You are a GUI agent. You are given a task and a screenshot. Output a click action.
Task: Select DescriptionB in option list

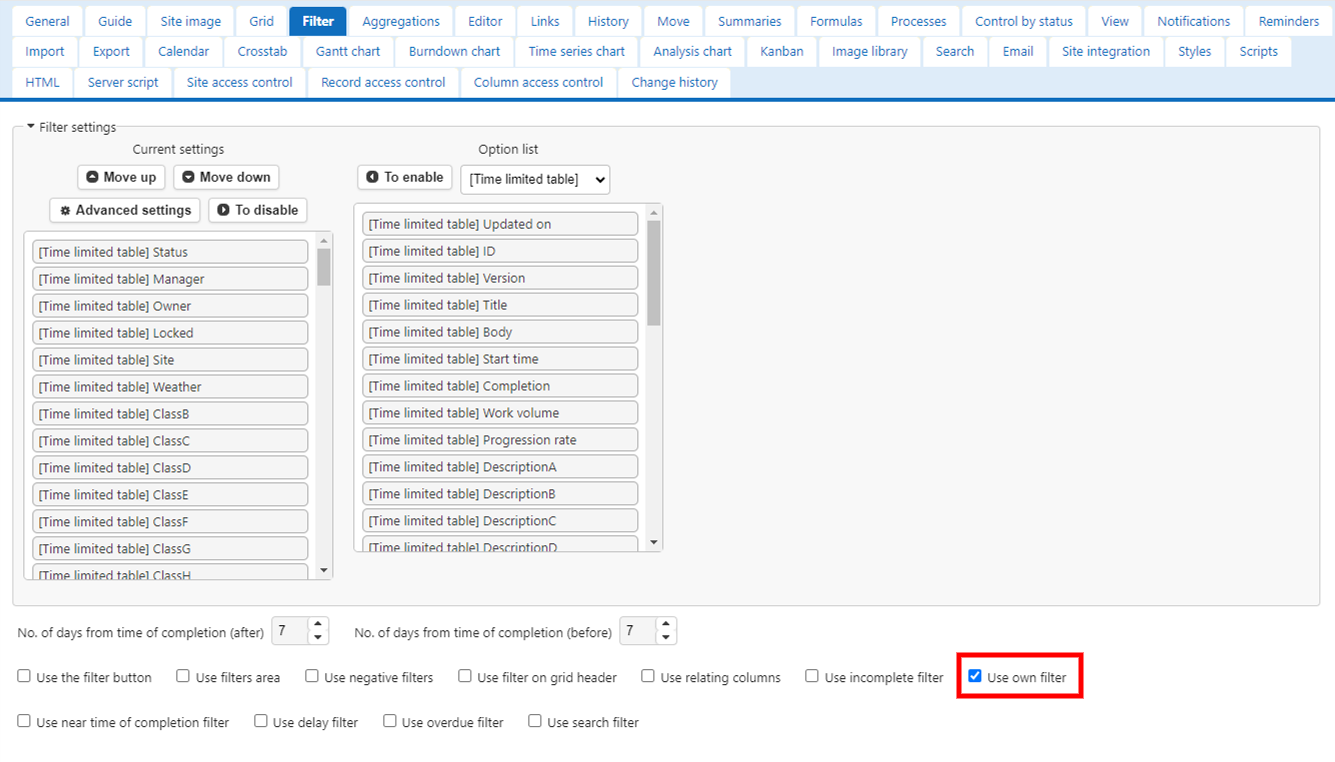pos(500,494)
